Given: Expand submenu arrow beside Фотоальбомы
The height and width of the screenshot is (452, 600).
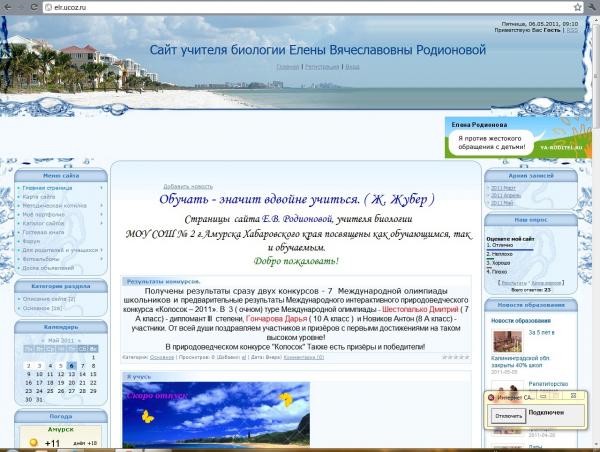Looking at the screenshot, I should tap(101, 259).
